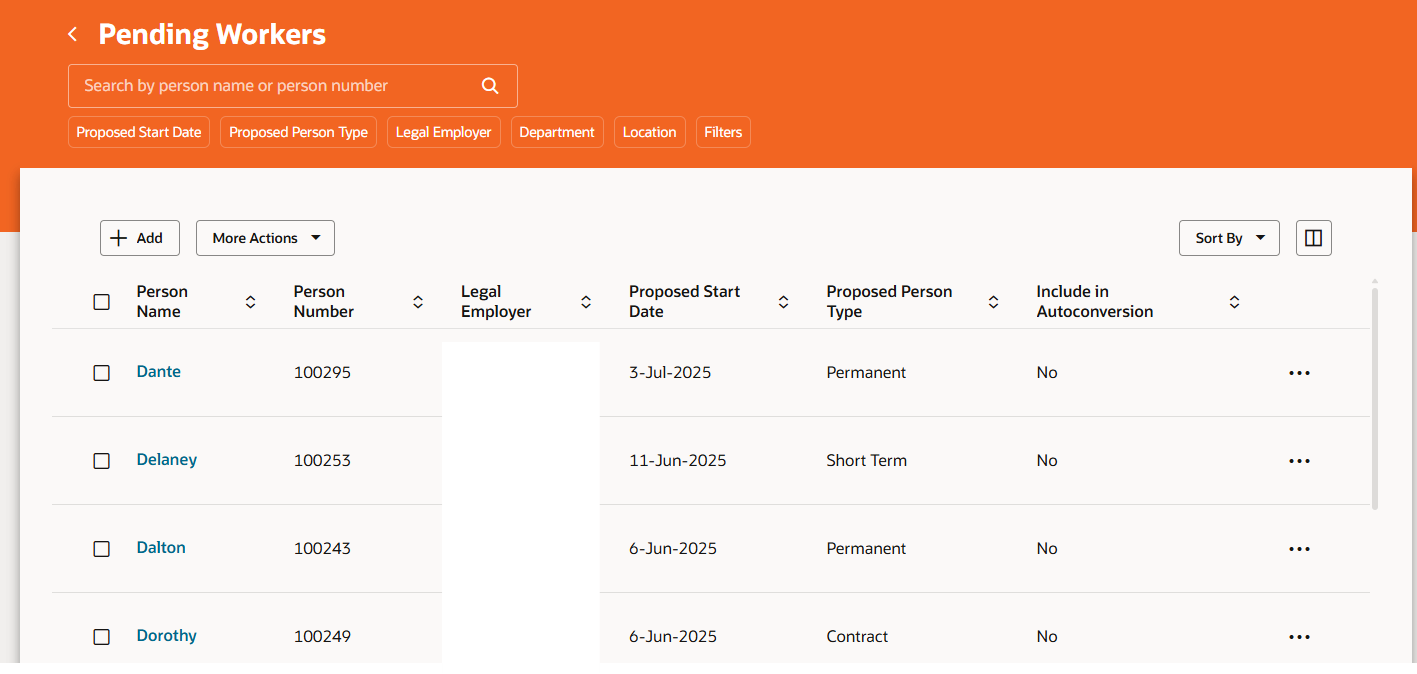Click the table's vertical scrollbar

tap(1375, 398)
